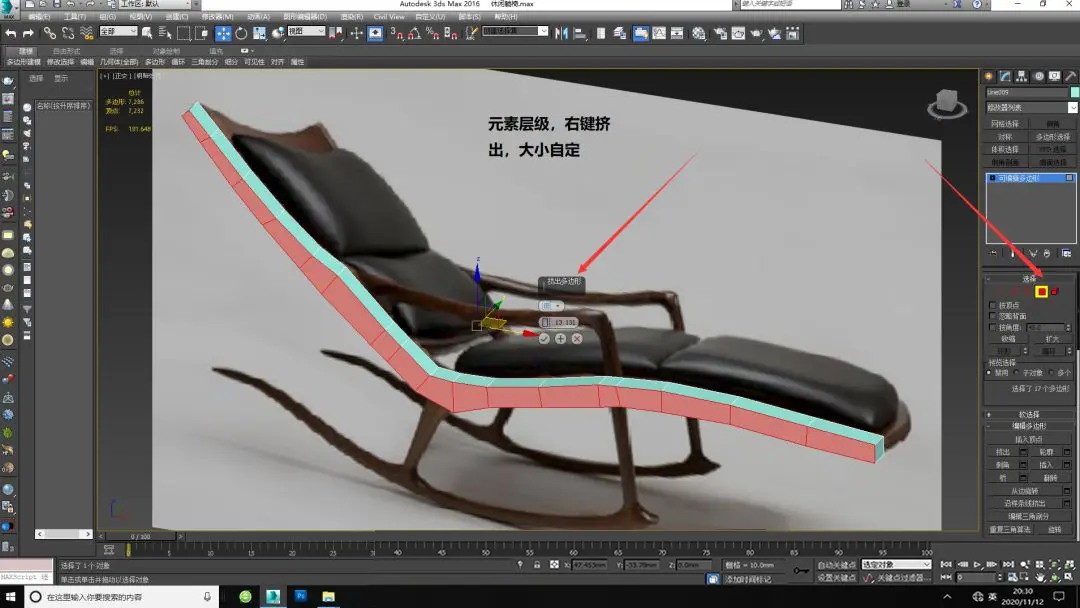
Task: Collapse the 选择 rollout header
Action: tap(1030, 278)
